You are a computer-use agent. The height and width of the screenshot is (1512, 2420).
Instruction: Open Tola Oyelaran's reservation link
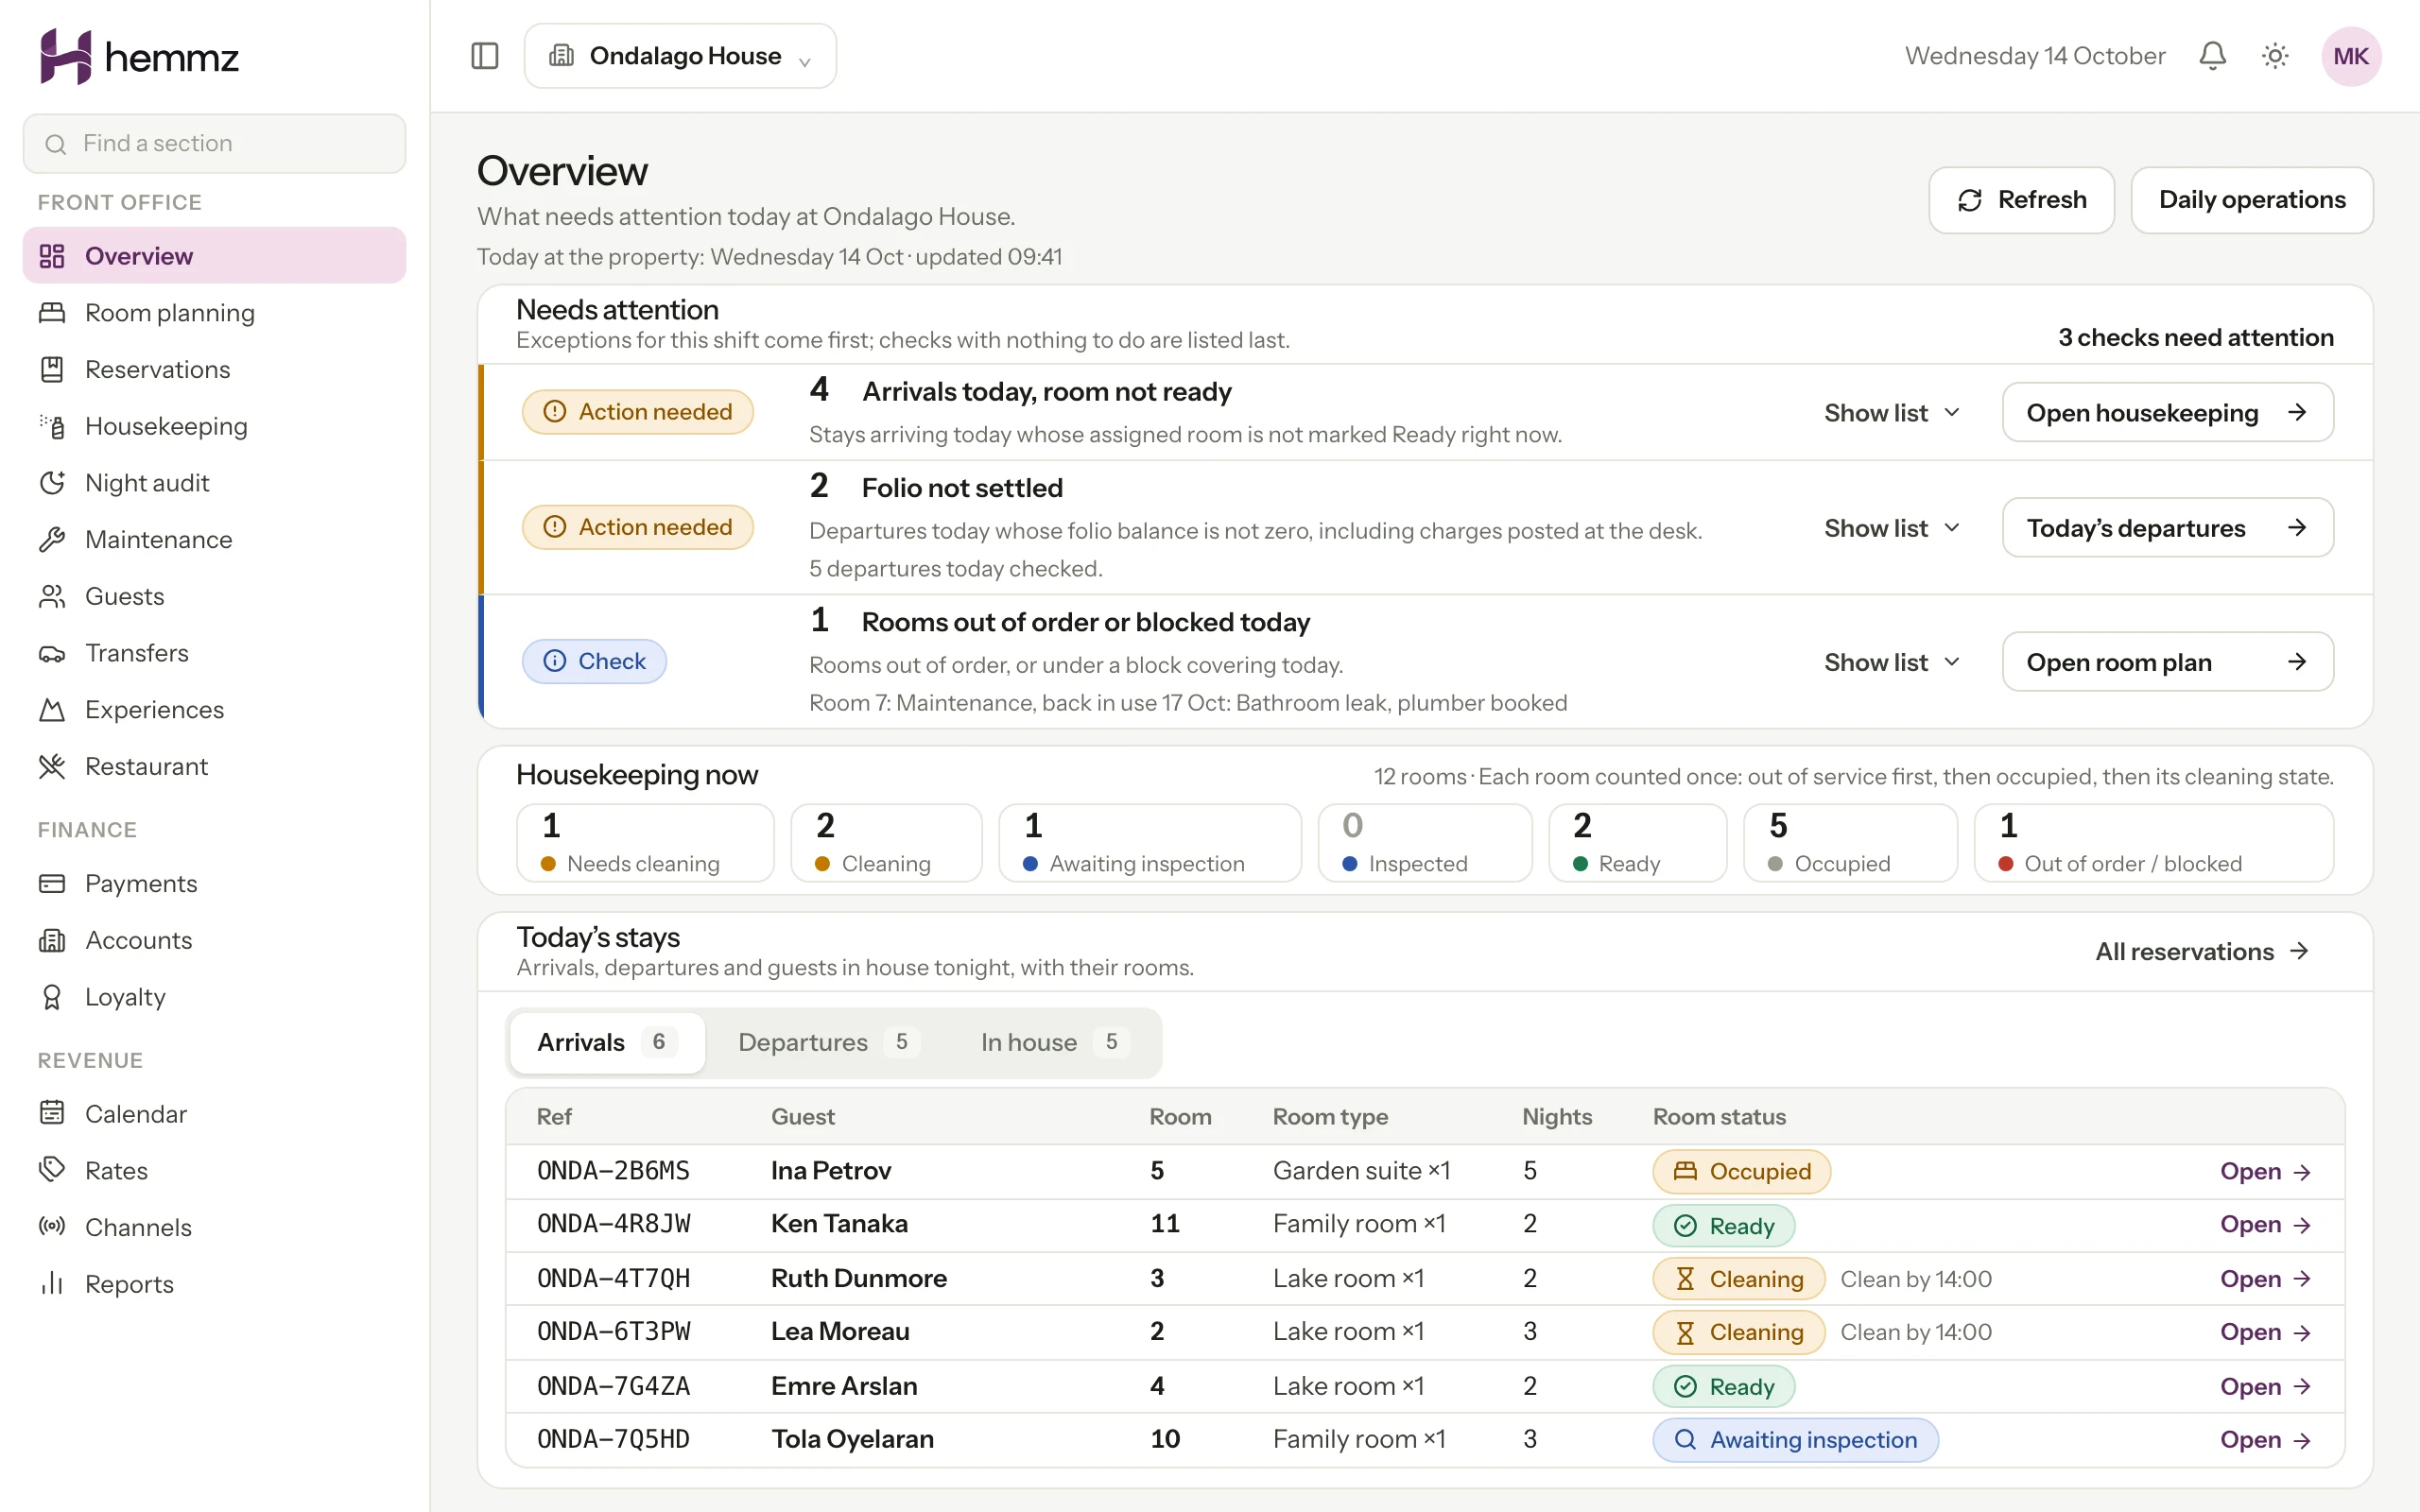[2265, 1440]
